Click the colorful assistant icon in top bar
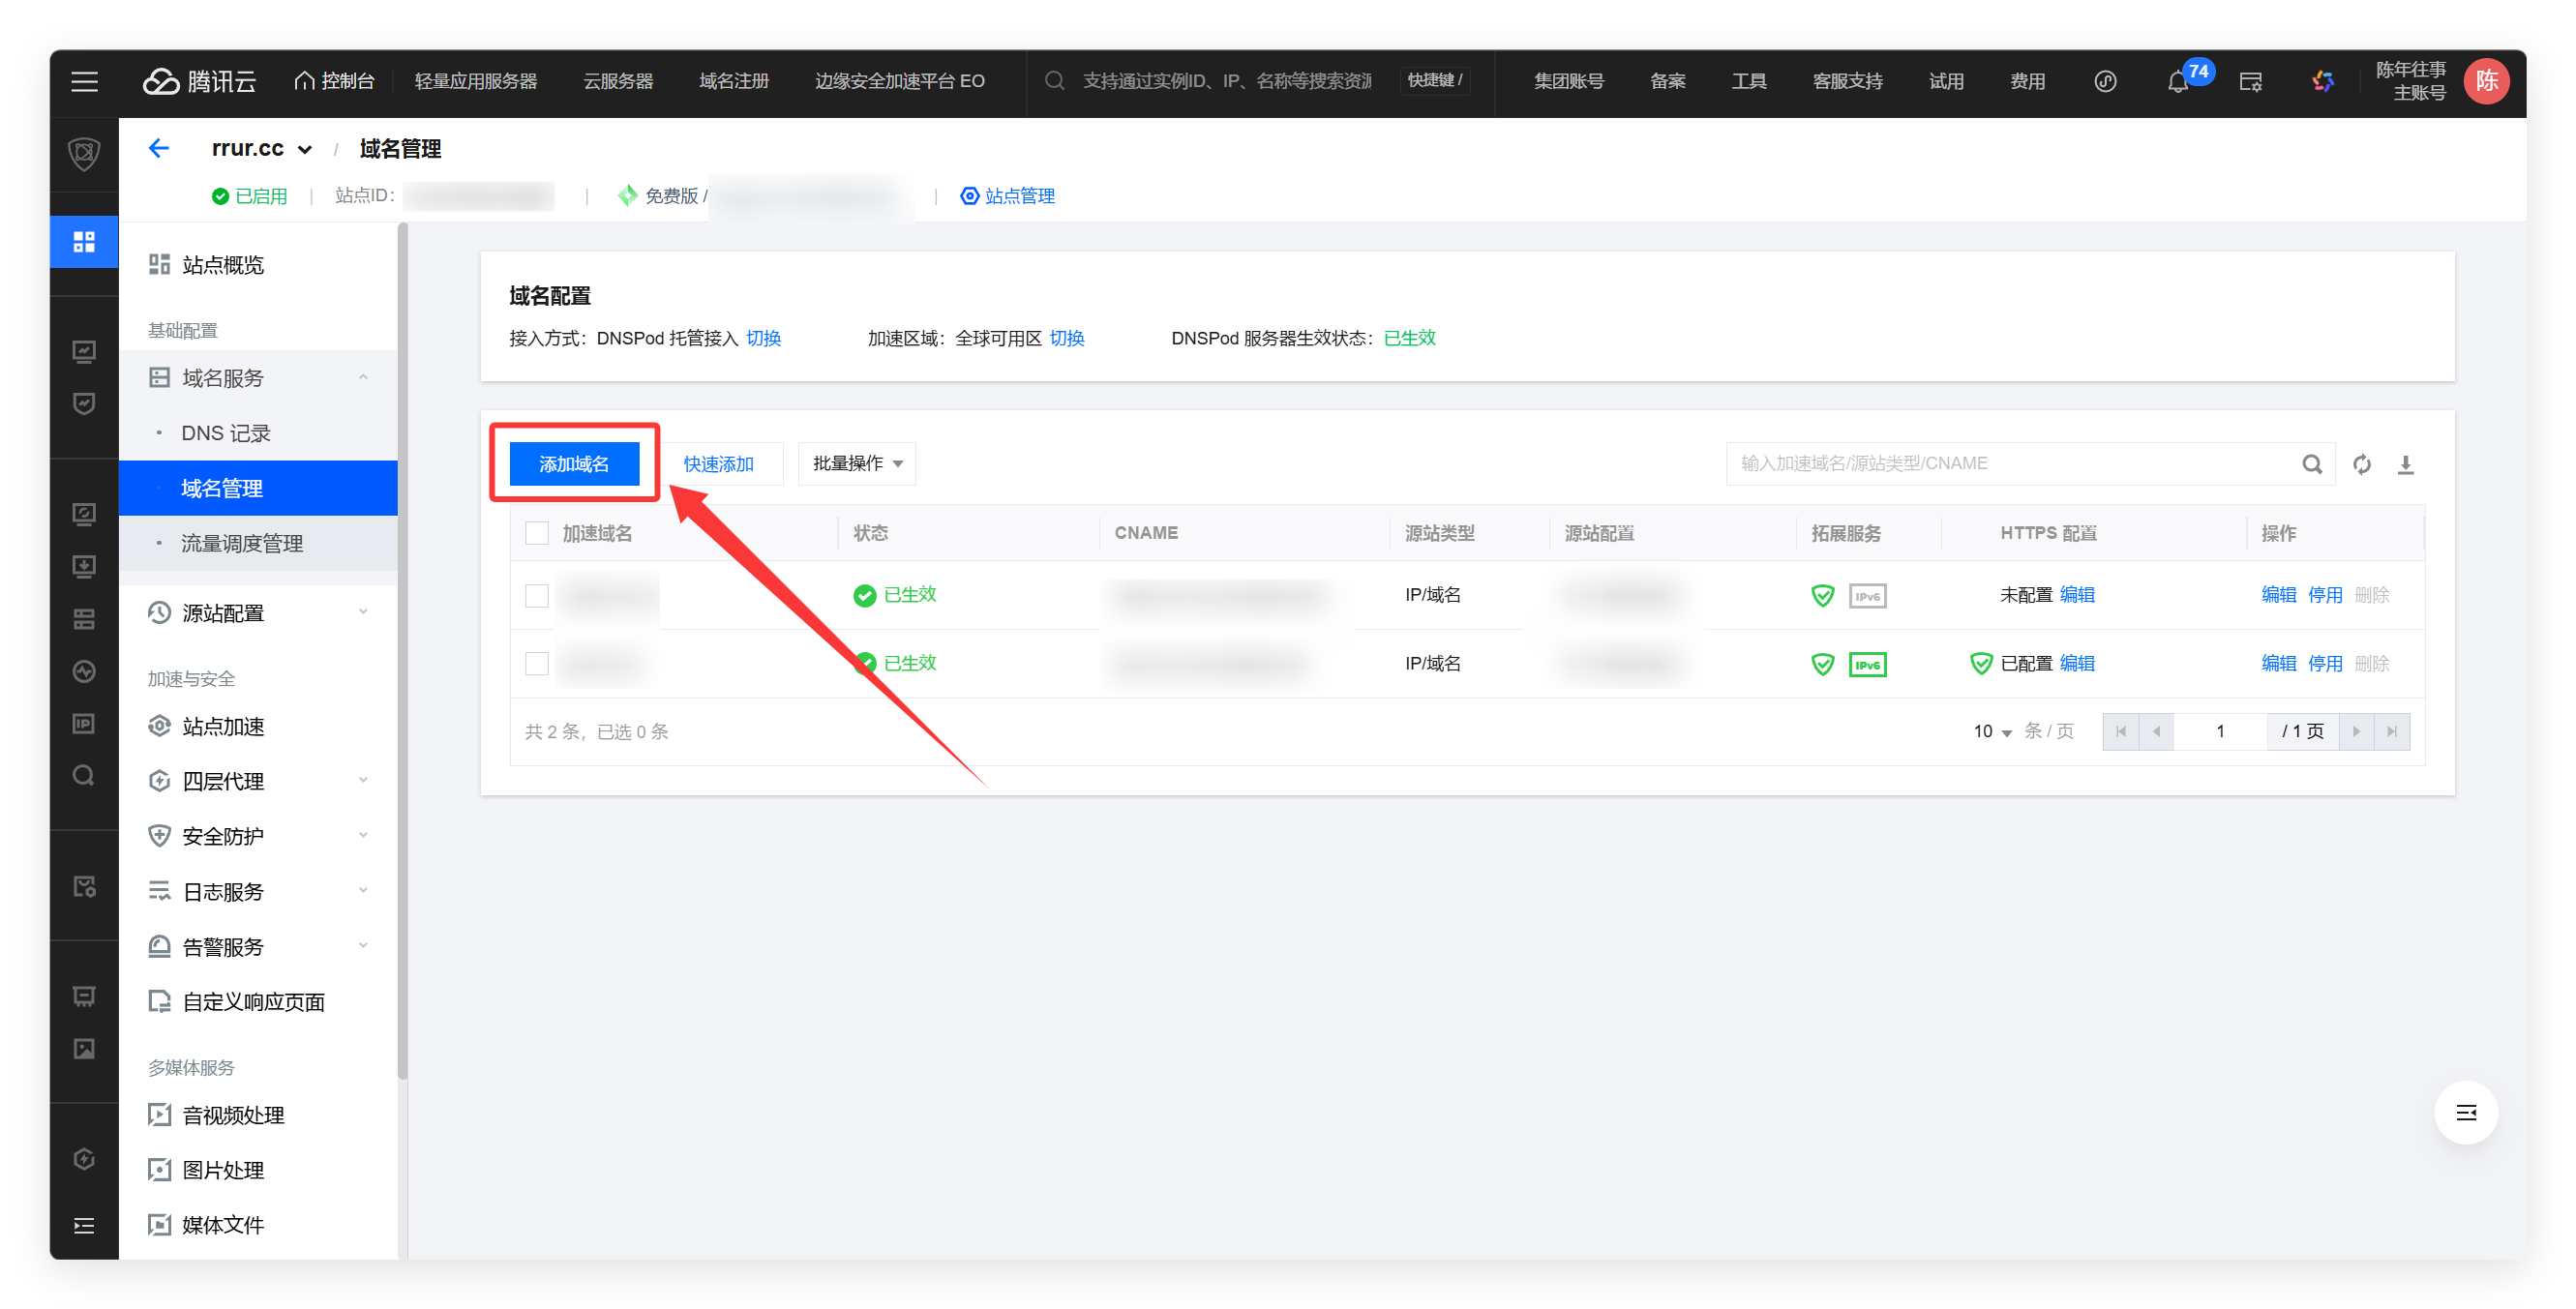Viewport: 2576px width, 1309px height. coord(2323,82)
